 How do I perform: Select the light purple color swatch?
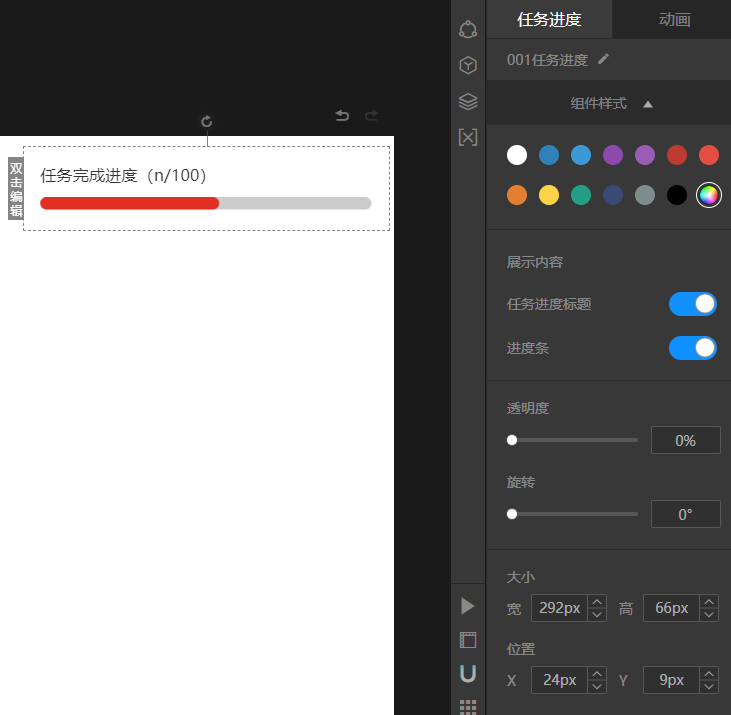(645, 155)
